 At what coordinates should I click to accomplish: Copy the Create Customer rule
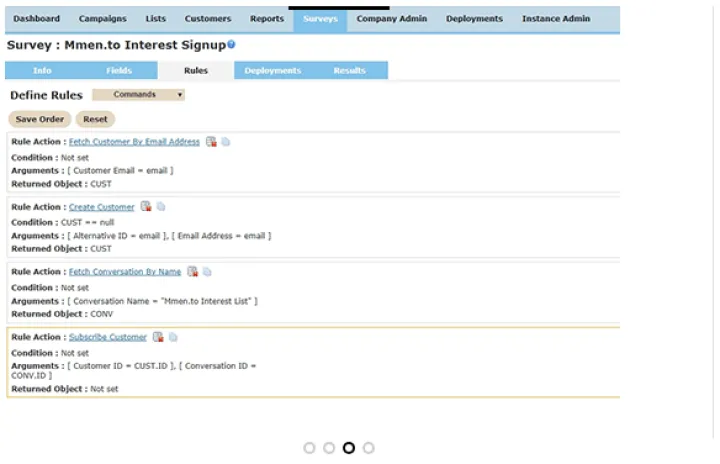[x=160, y=207]
